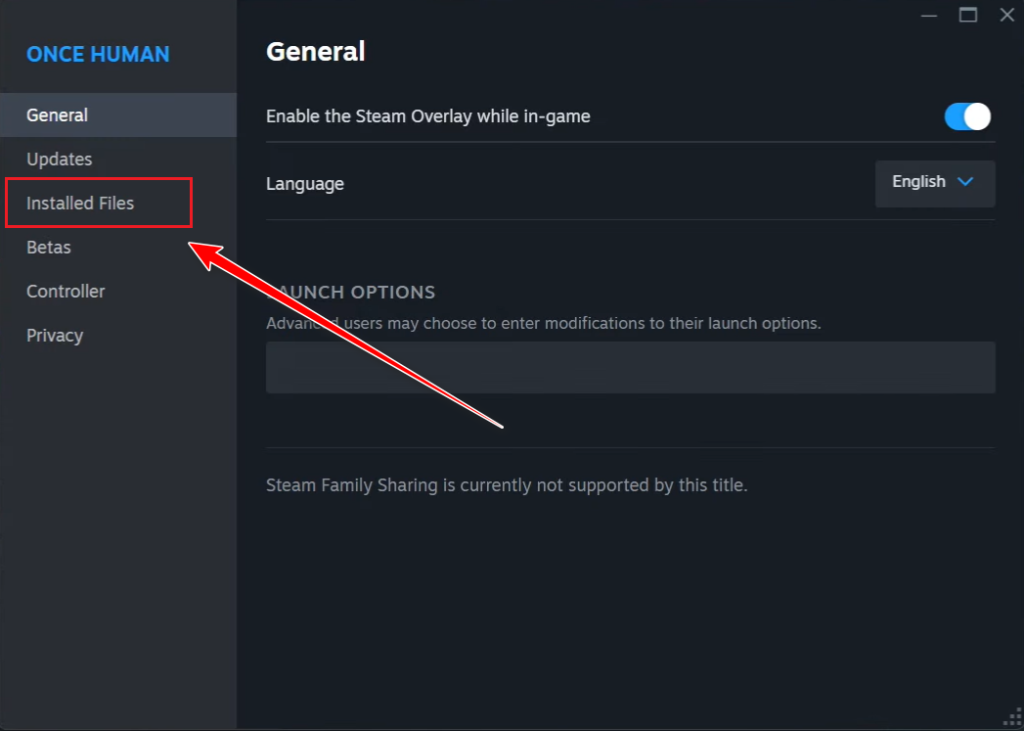Click the window resize grip in the corner
The width and height of the screenshot is (1024, 731).
tap(1012, 719)
